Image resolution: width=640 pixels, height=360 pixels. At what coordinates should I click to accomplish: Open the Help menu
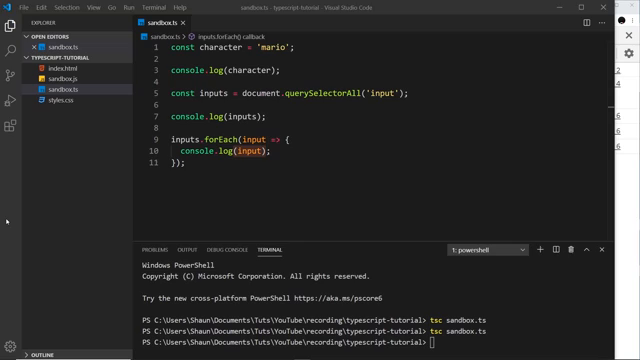180,7
